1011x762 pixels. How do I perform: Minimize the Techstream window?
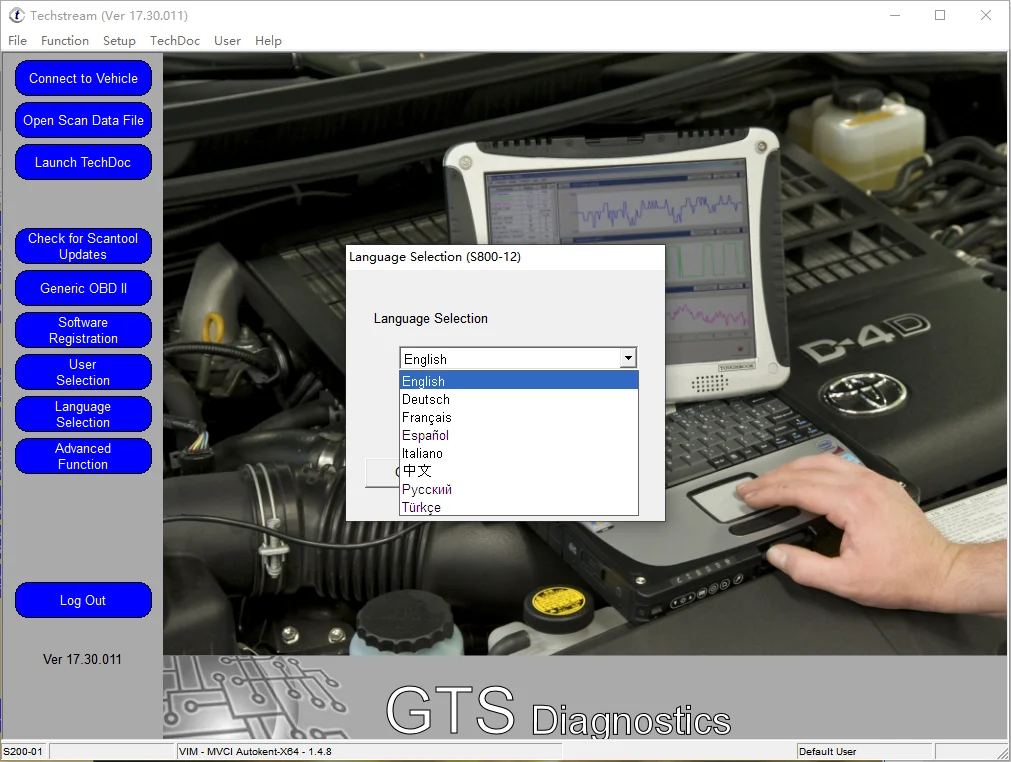click(895, 15)
